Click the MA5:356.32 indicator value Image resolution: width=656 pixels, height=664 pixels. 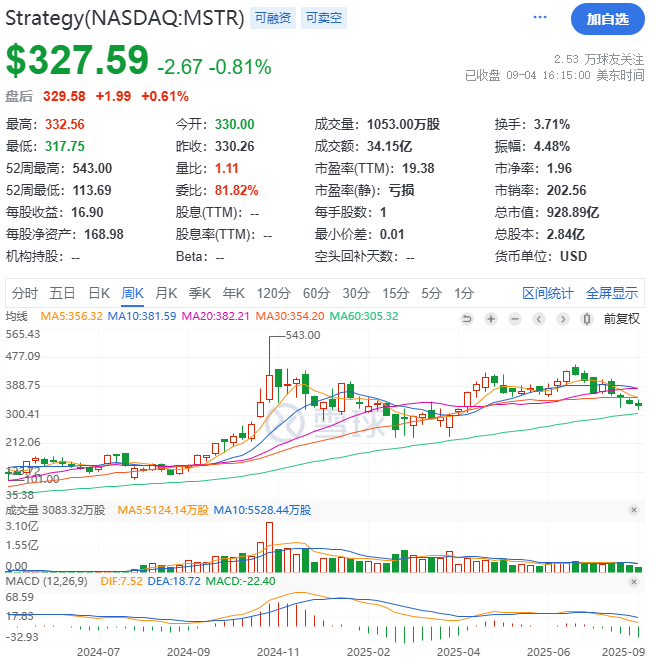[71, 316]
